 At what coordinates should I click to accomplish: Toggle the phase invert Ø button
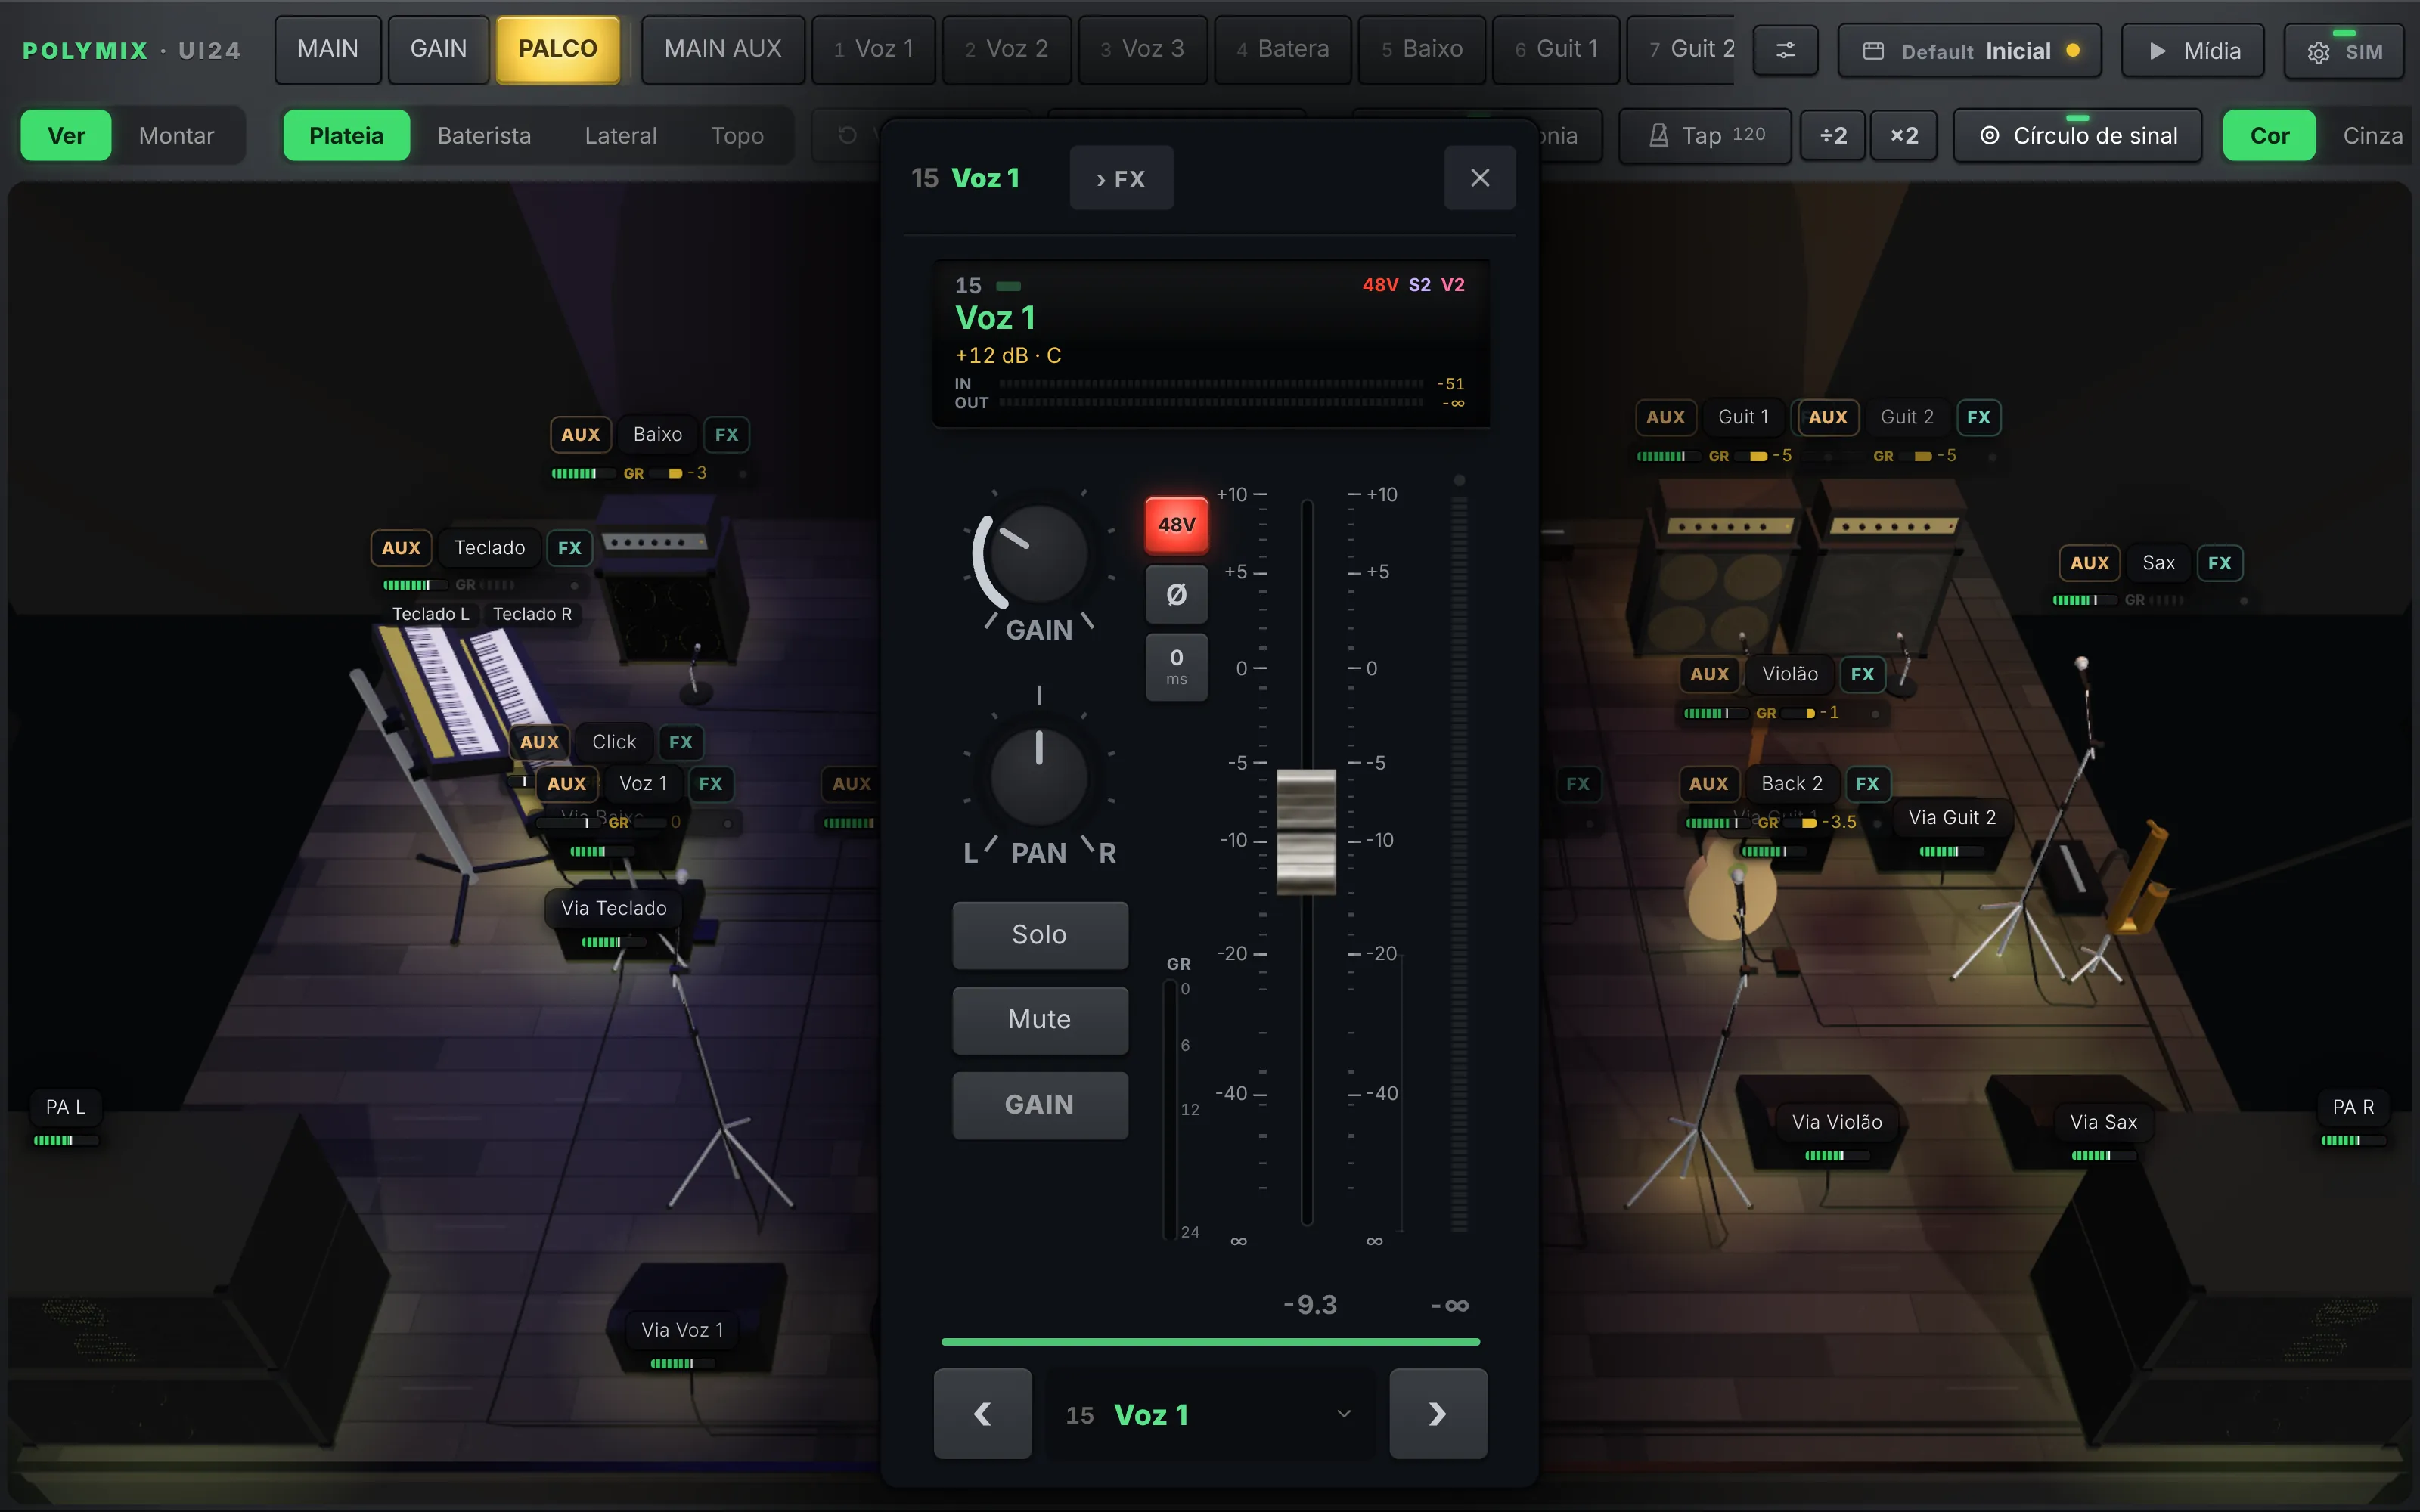(x=1176, y=594)
